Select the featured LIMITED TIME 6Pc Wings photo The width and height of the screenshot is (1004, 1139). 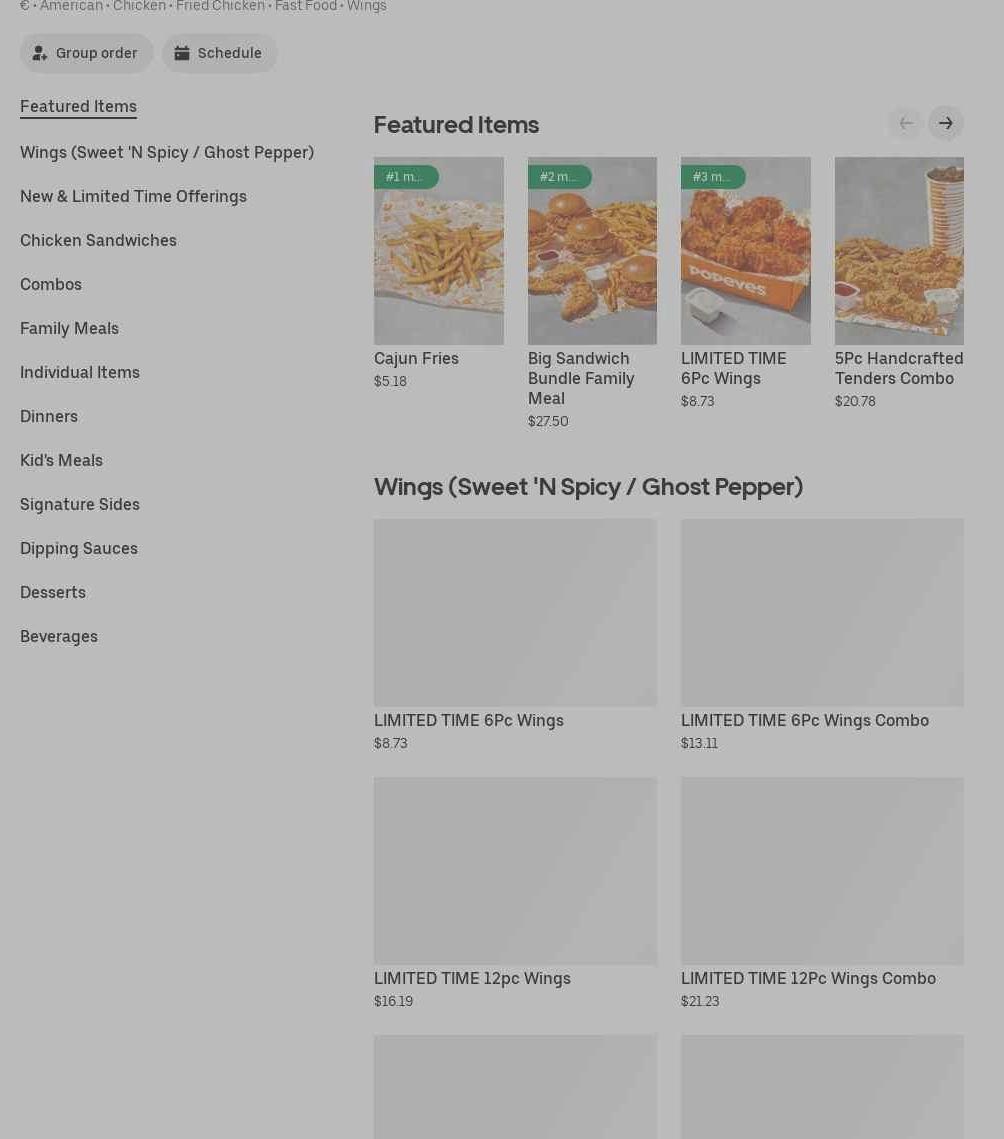point(745,251)
